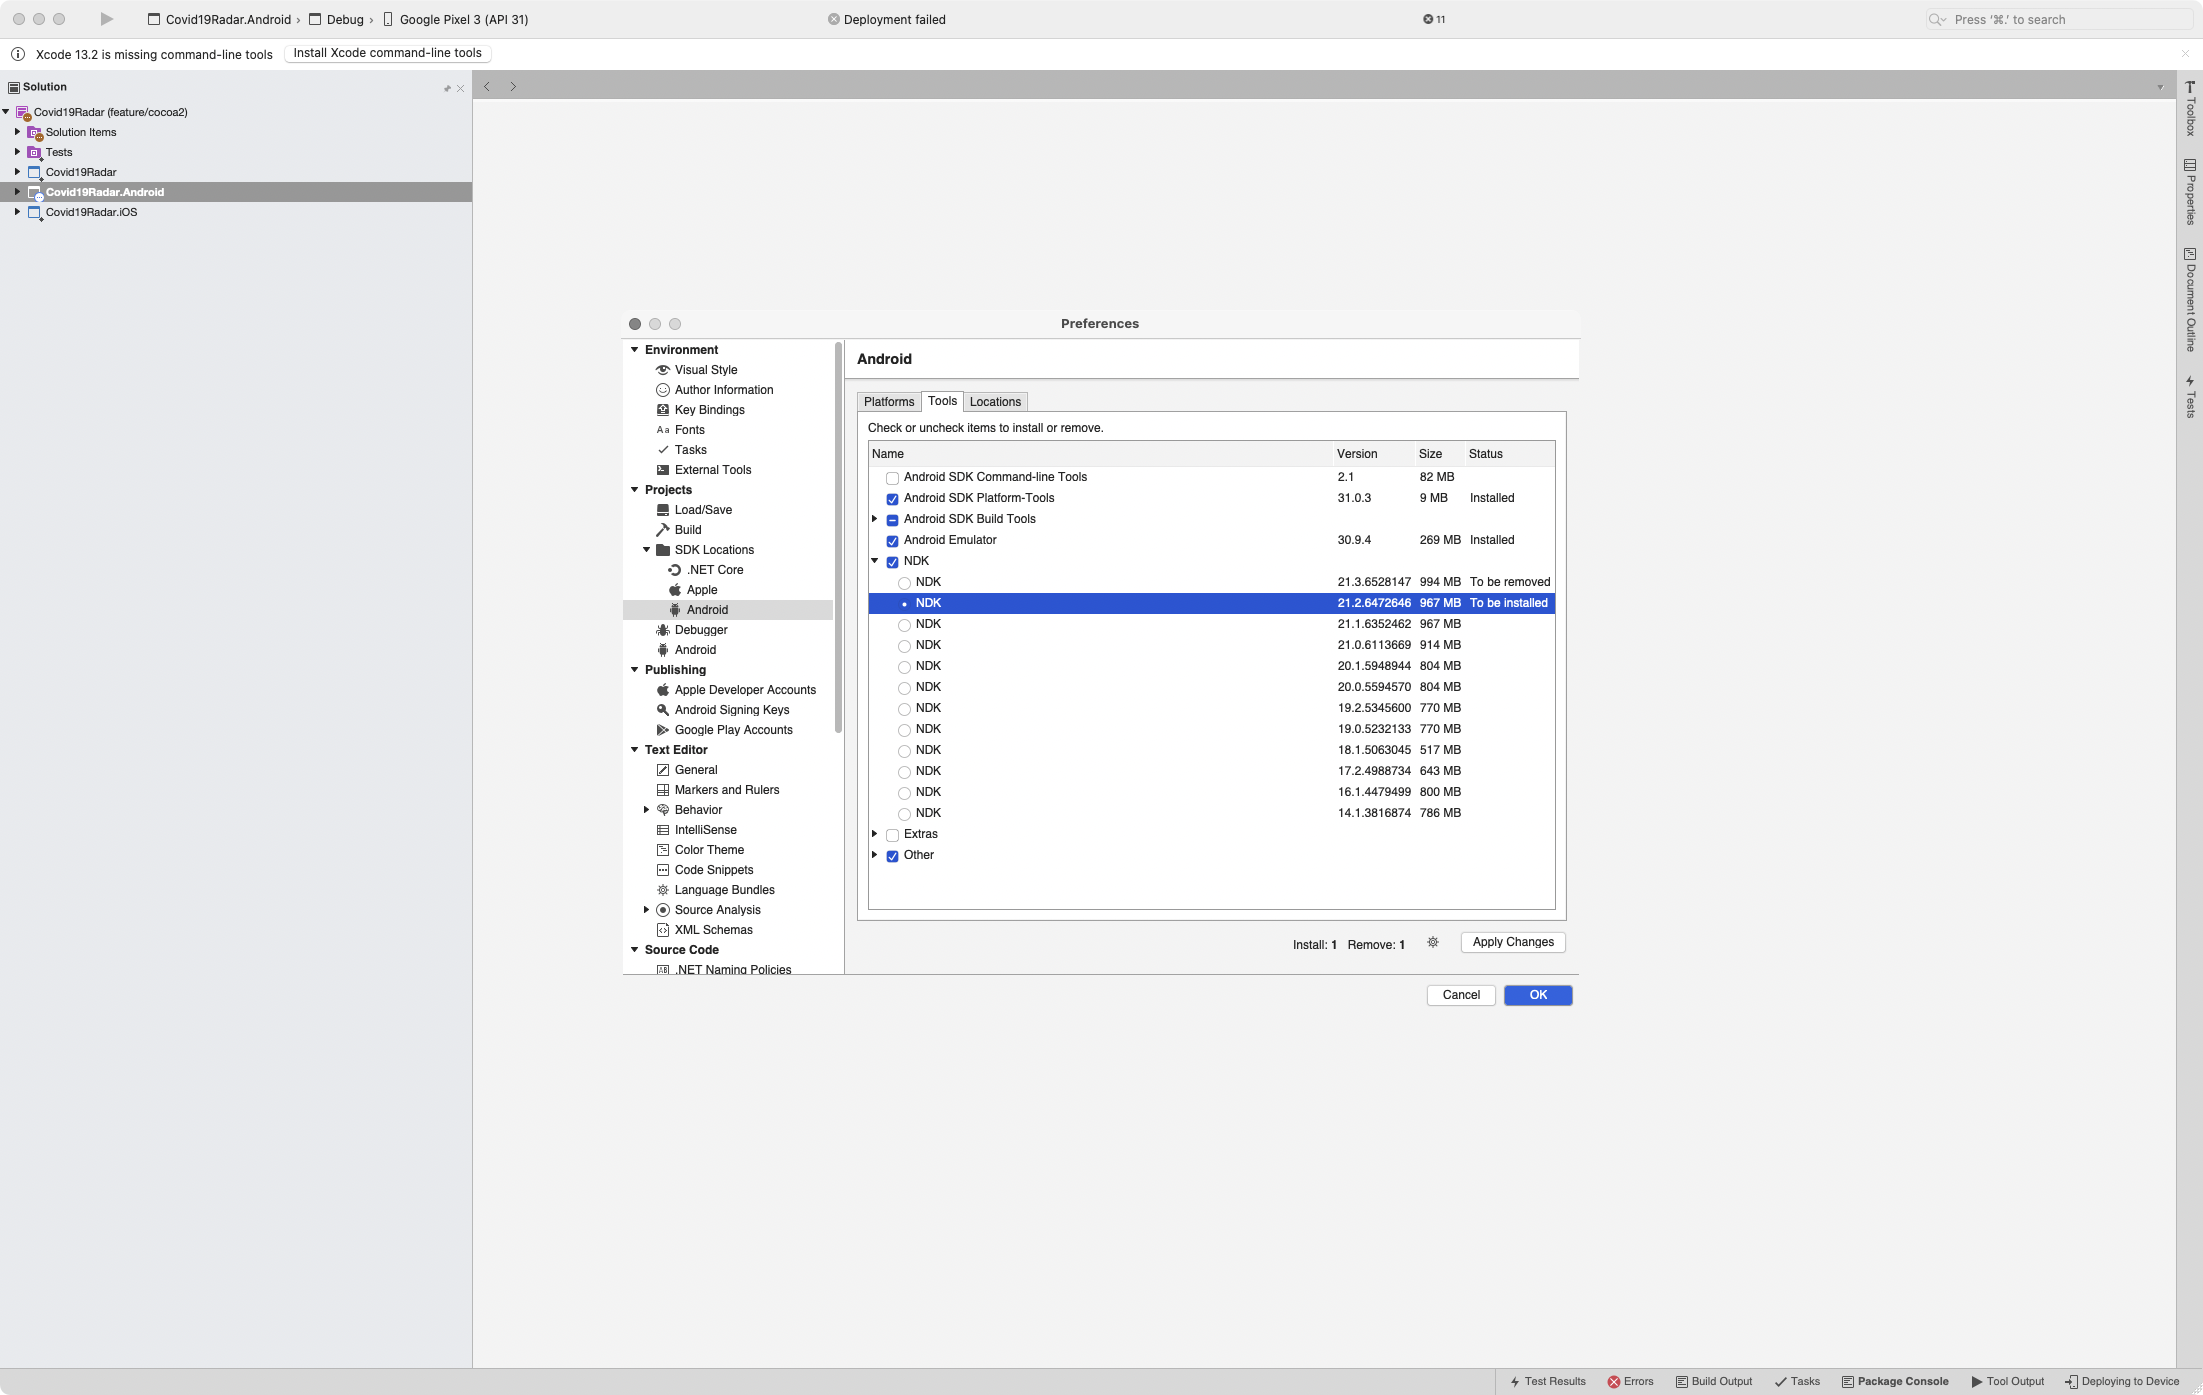The height and width of the screenshot is (1395, 2203).
Task: Expand the Extras section
Action: click(x=874, y=834)
